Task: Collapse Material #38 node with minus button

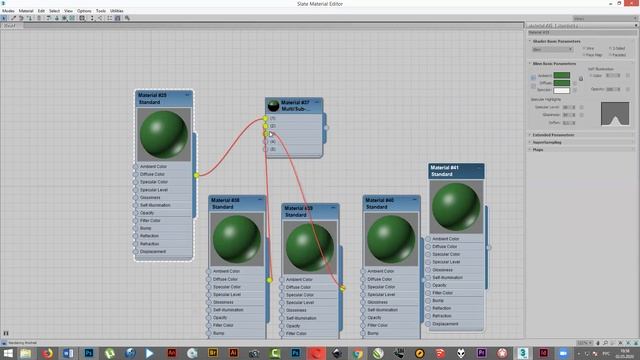Action: (260, 200)
